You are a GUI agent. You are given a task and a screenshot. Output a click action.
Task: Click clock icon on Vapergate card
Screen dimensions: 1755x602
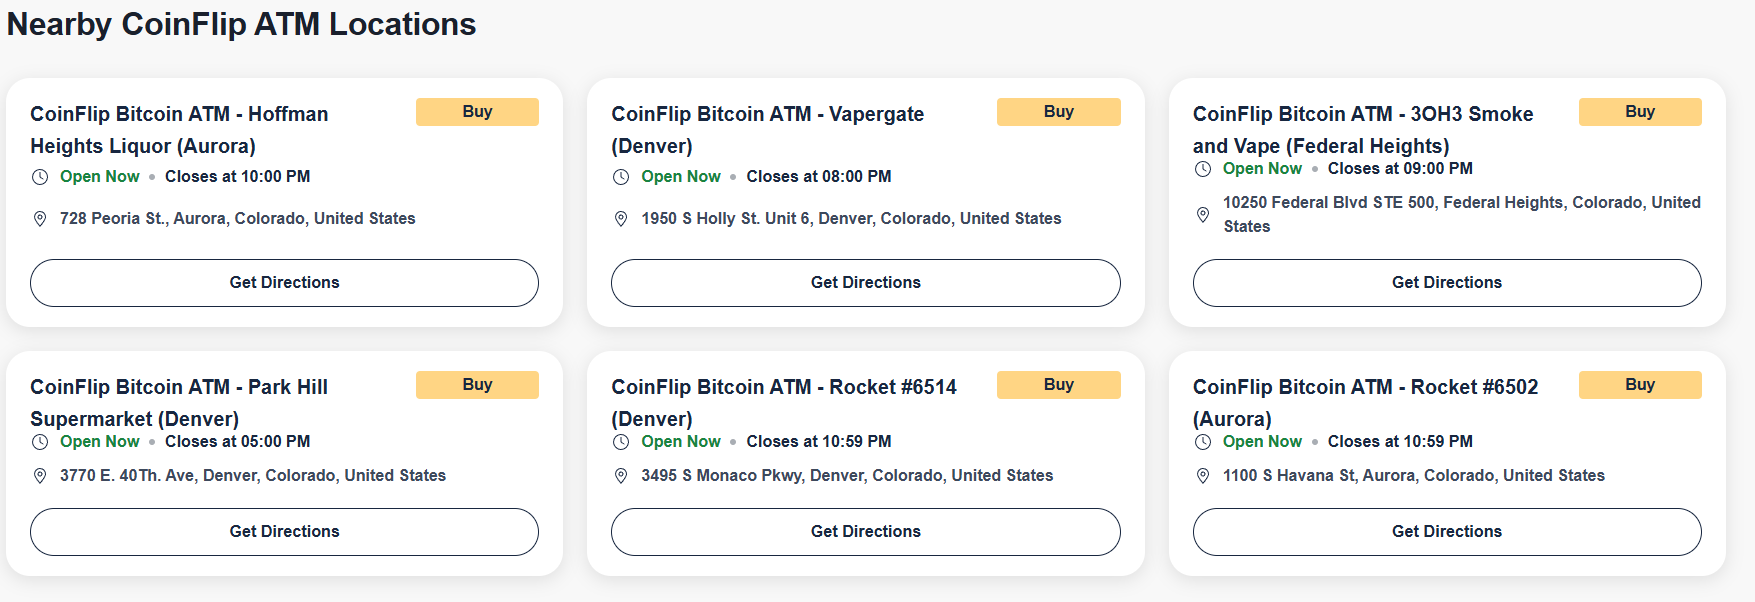click(621, 177)
